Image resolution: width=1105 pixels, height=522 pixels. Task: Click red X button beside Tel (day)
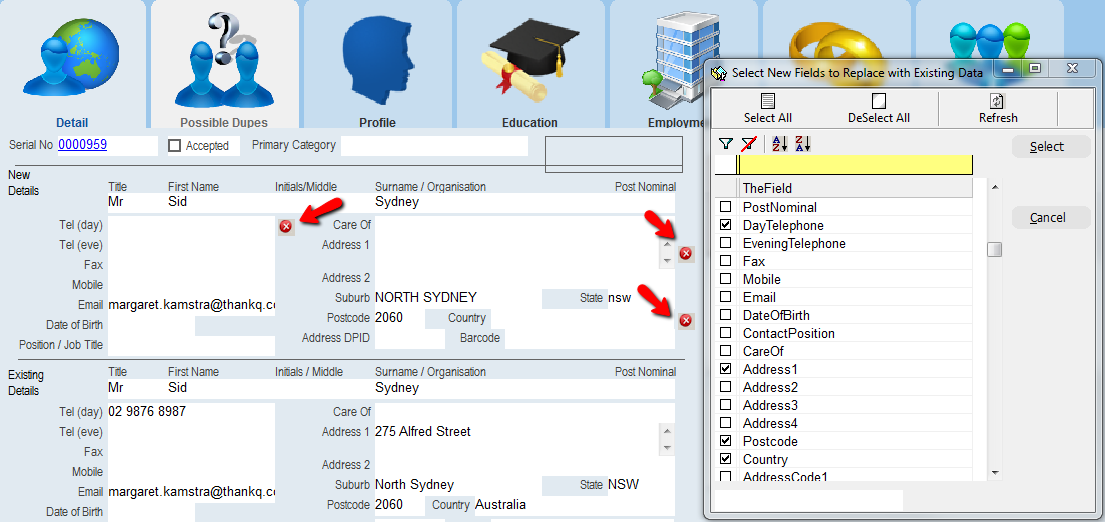pyautogui.click(x=286, y=227)
